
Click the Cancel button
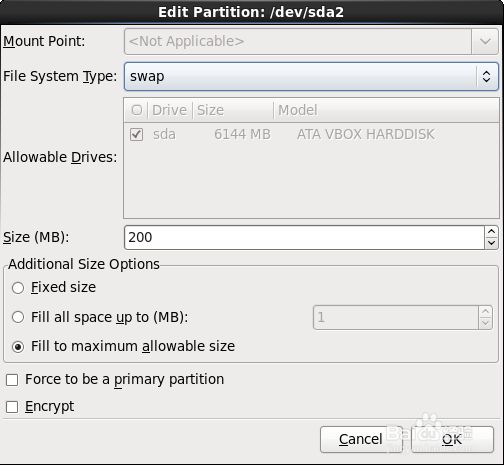[x=361, y=439]
